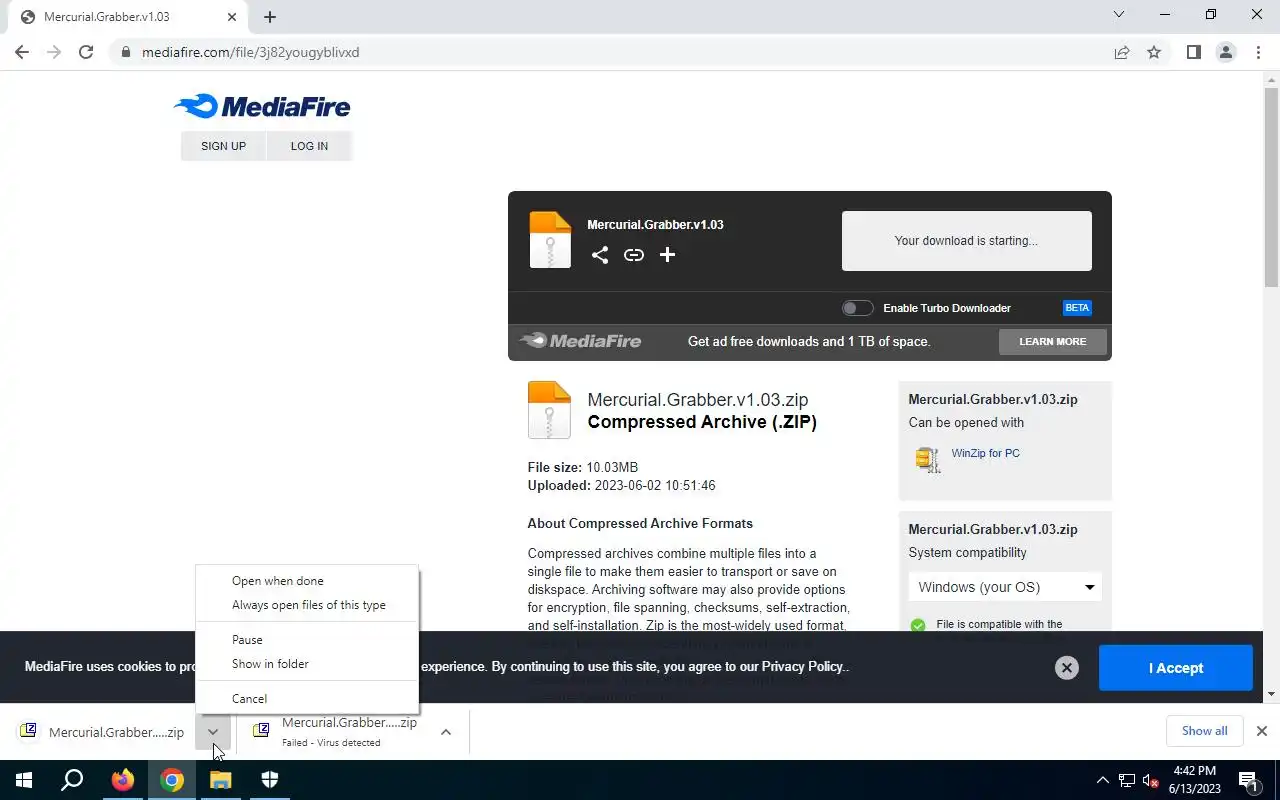
Task: Click the SIGN UP button
Action: pos(223,146)
